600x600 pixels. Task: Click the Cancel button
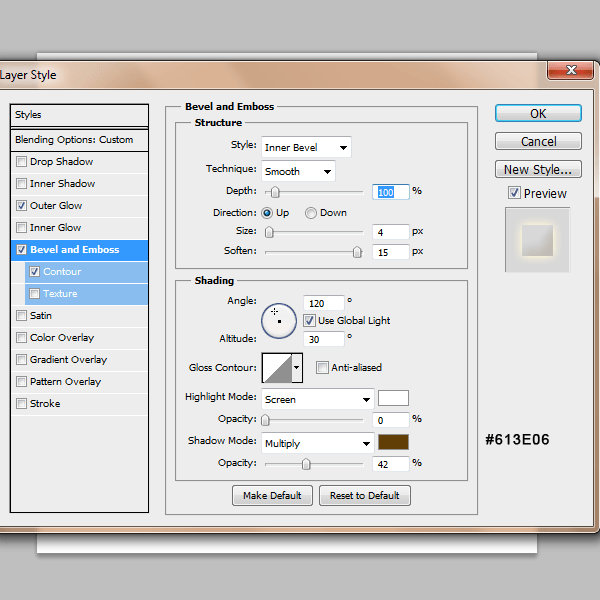538,141
